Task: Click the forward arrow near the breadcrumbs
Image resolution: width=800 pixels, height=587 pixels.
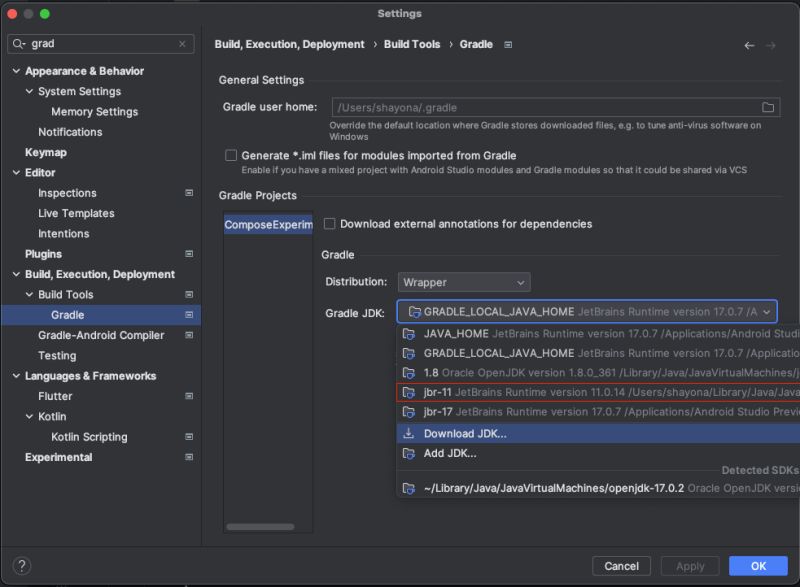Action: (771, 44)
